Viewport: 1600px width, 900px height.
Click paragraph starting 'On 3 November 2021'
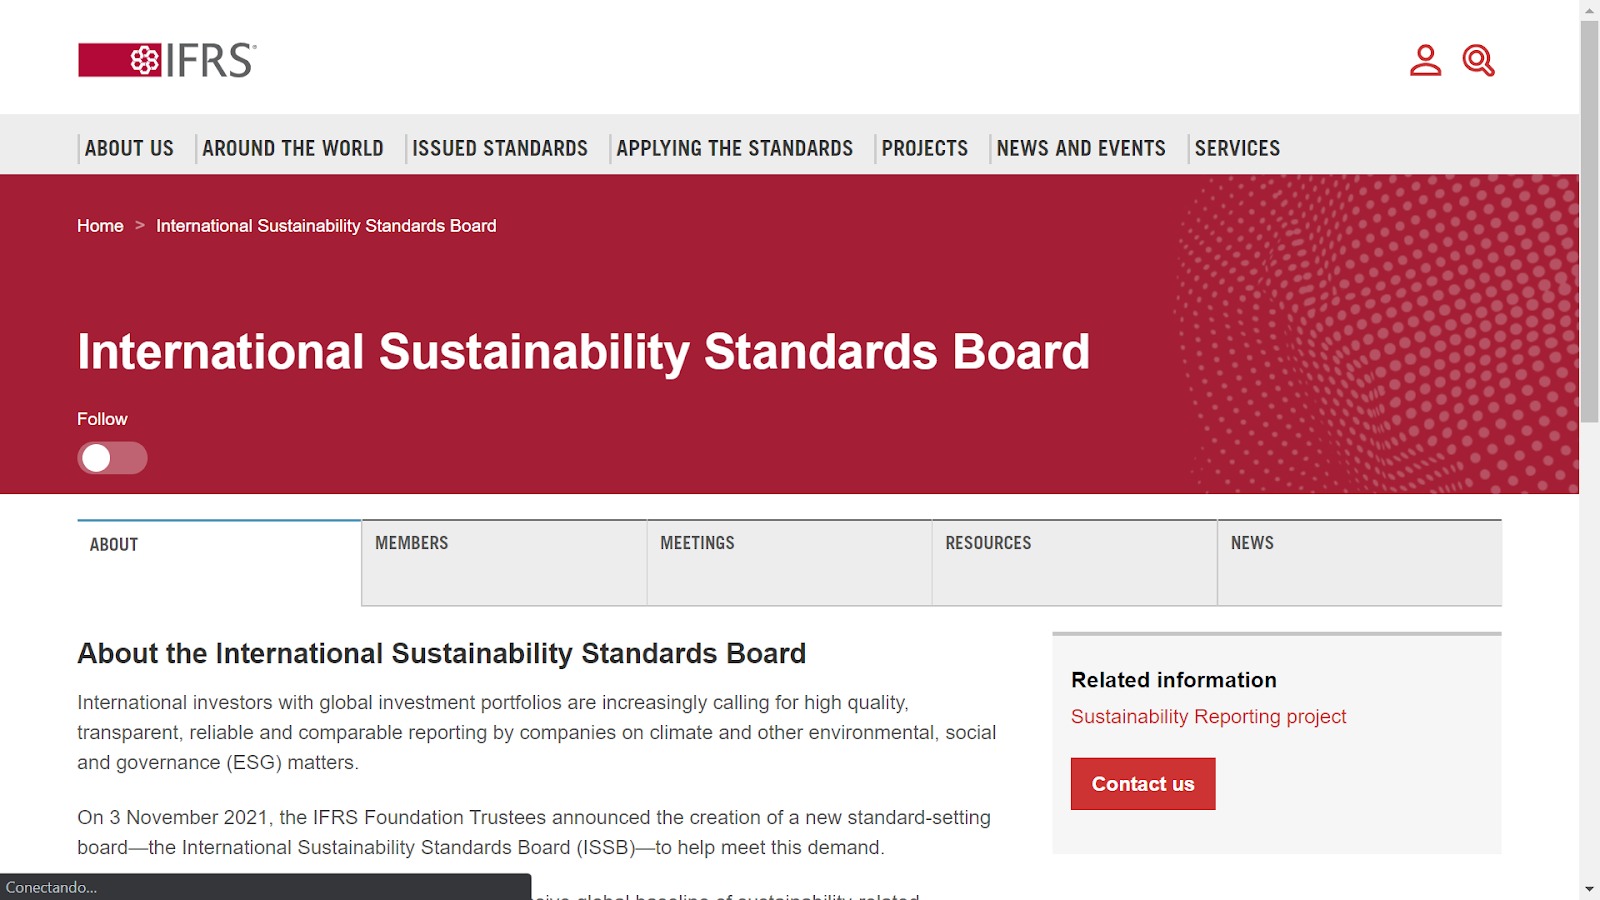click(x=534, y=832)
